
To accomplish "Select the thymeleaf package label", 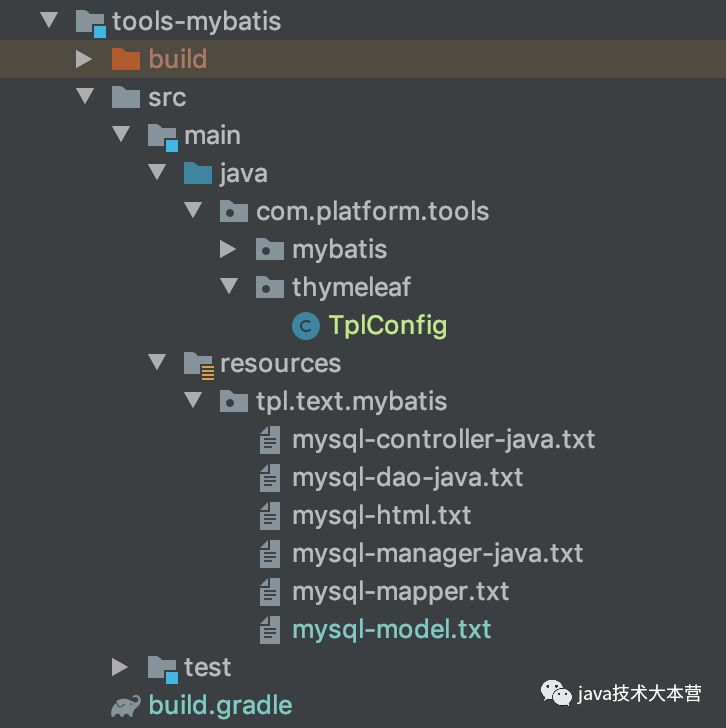I will click(351, 287).
